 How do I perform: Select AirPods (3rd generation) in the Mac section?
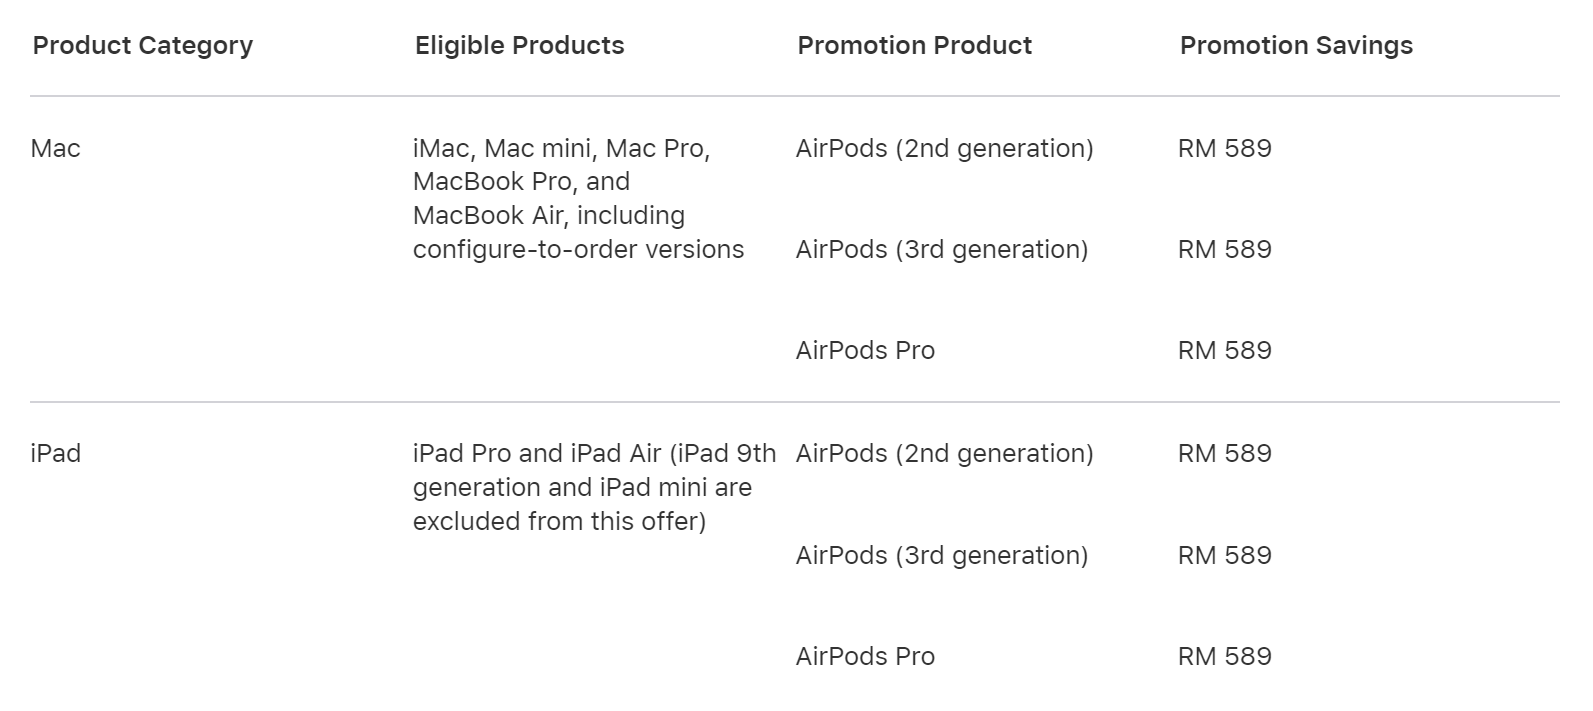point(941,250)
